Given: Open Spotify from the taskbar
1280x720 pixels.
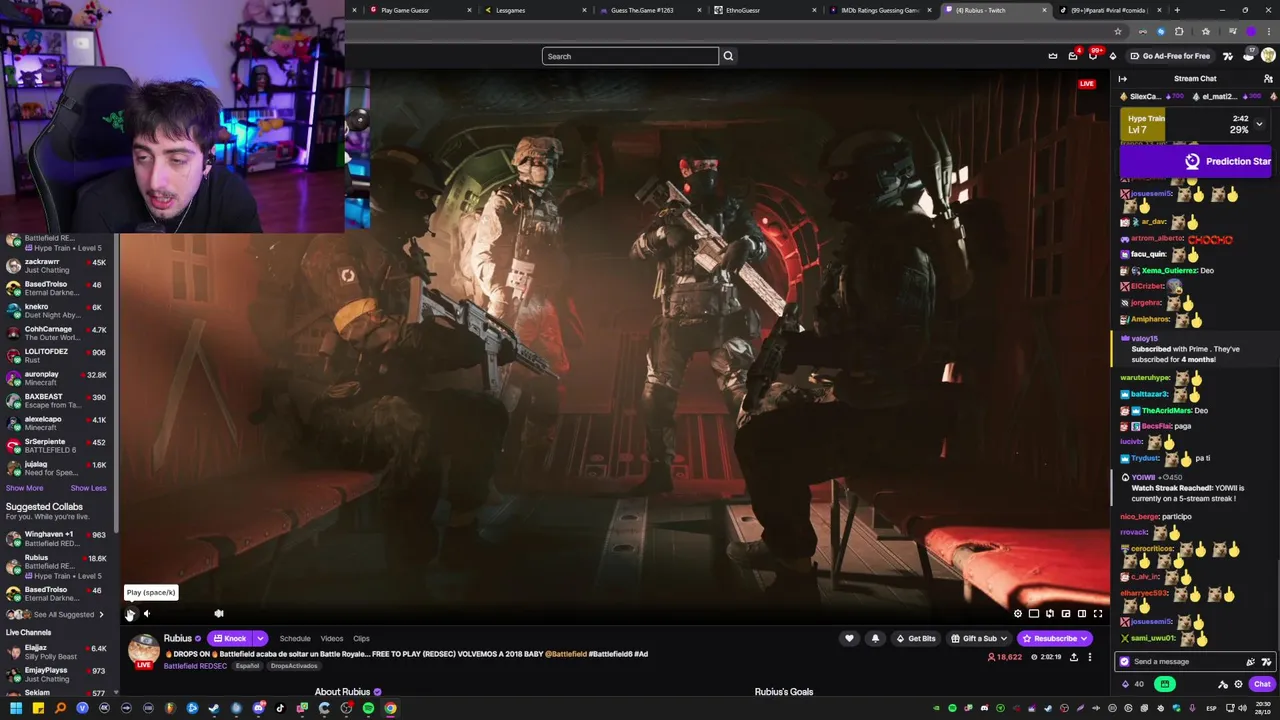Looking at the screenshot, I should coord(368,708).
